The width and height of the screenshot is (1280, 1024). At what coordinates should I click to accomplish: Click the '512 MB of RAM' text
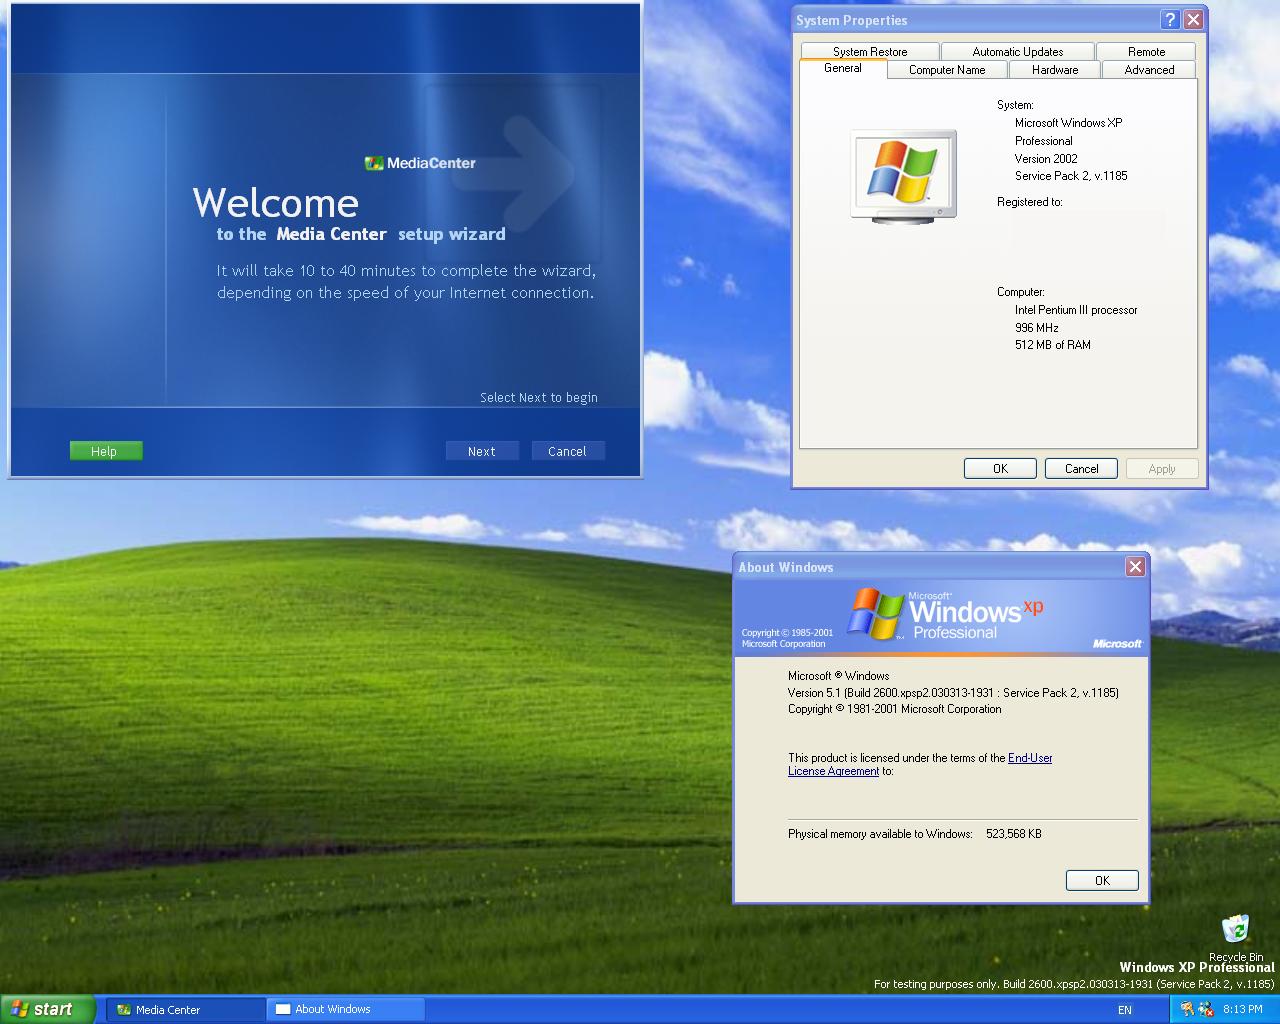(x=1053, y=345)
